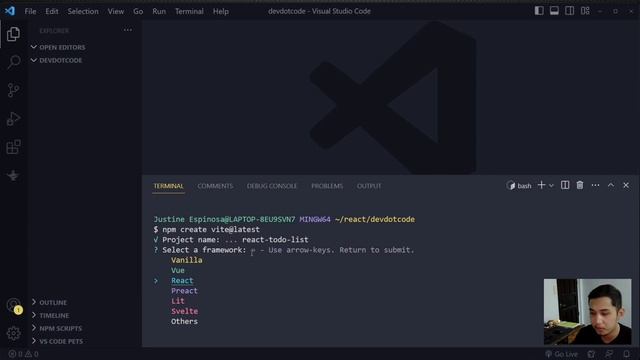Kill terminal with the trash icon

(x=580, y=185)
